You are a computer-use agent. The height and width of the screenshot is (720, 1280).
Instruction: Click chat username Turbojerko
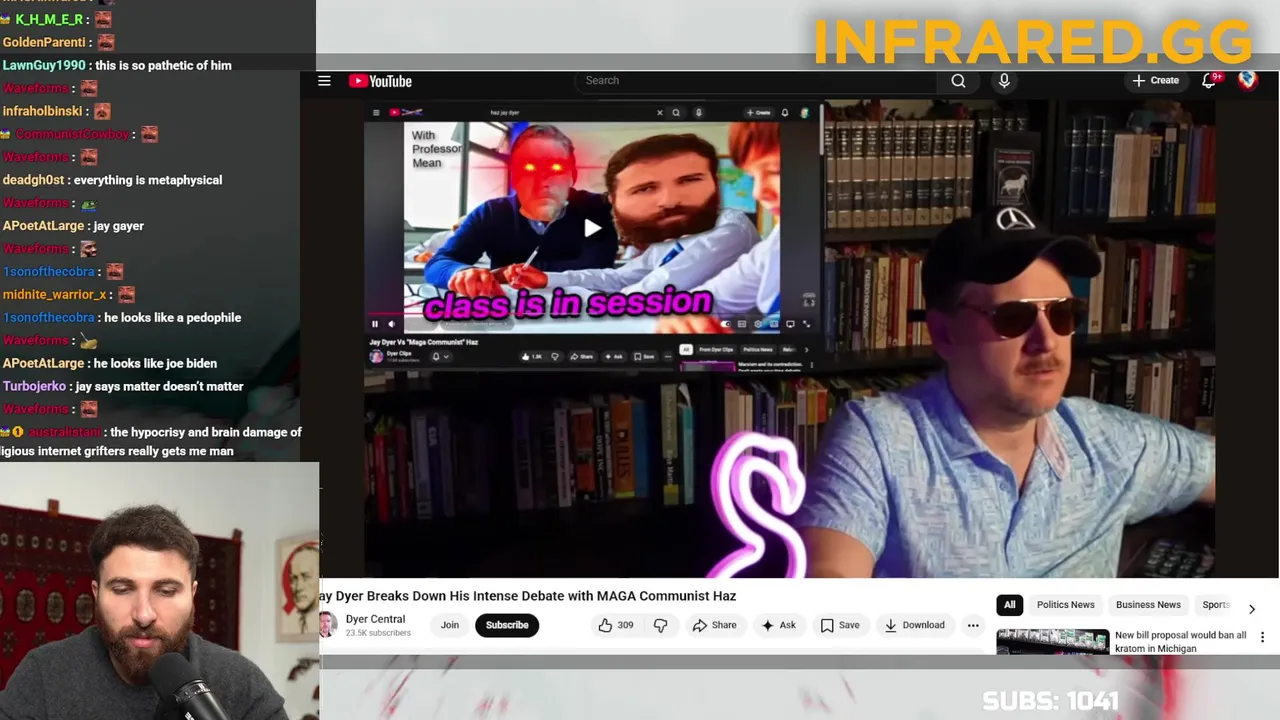point(34,386)
